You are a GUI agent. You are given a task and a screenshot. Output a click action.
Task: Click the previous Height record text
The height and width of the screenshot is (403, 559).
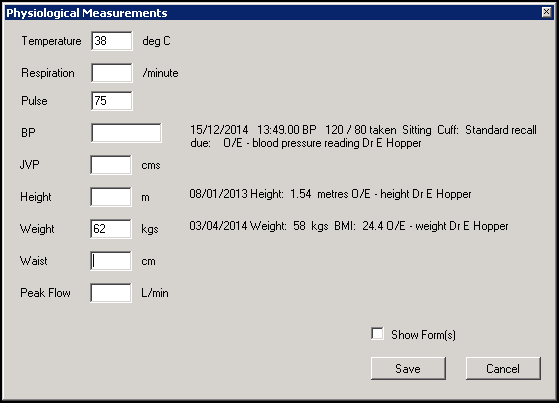(x=330, y=194)
